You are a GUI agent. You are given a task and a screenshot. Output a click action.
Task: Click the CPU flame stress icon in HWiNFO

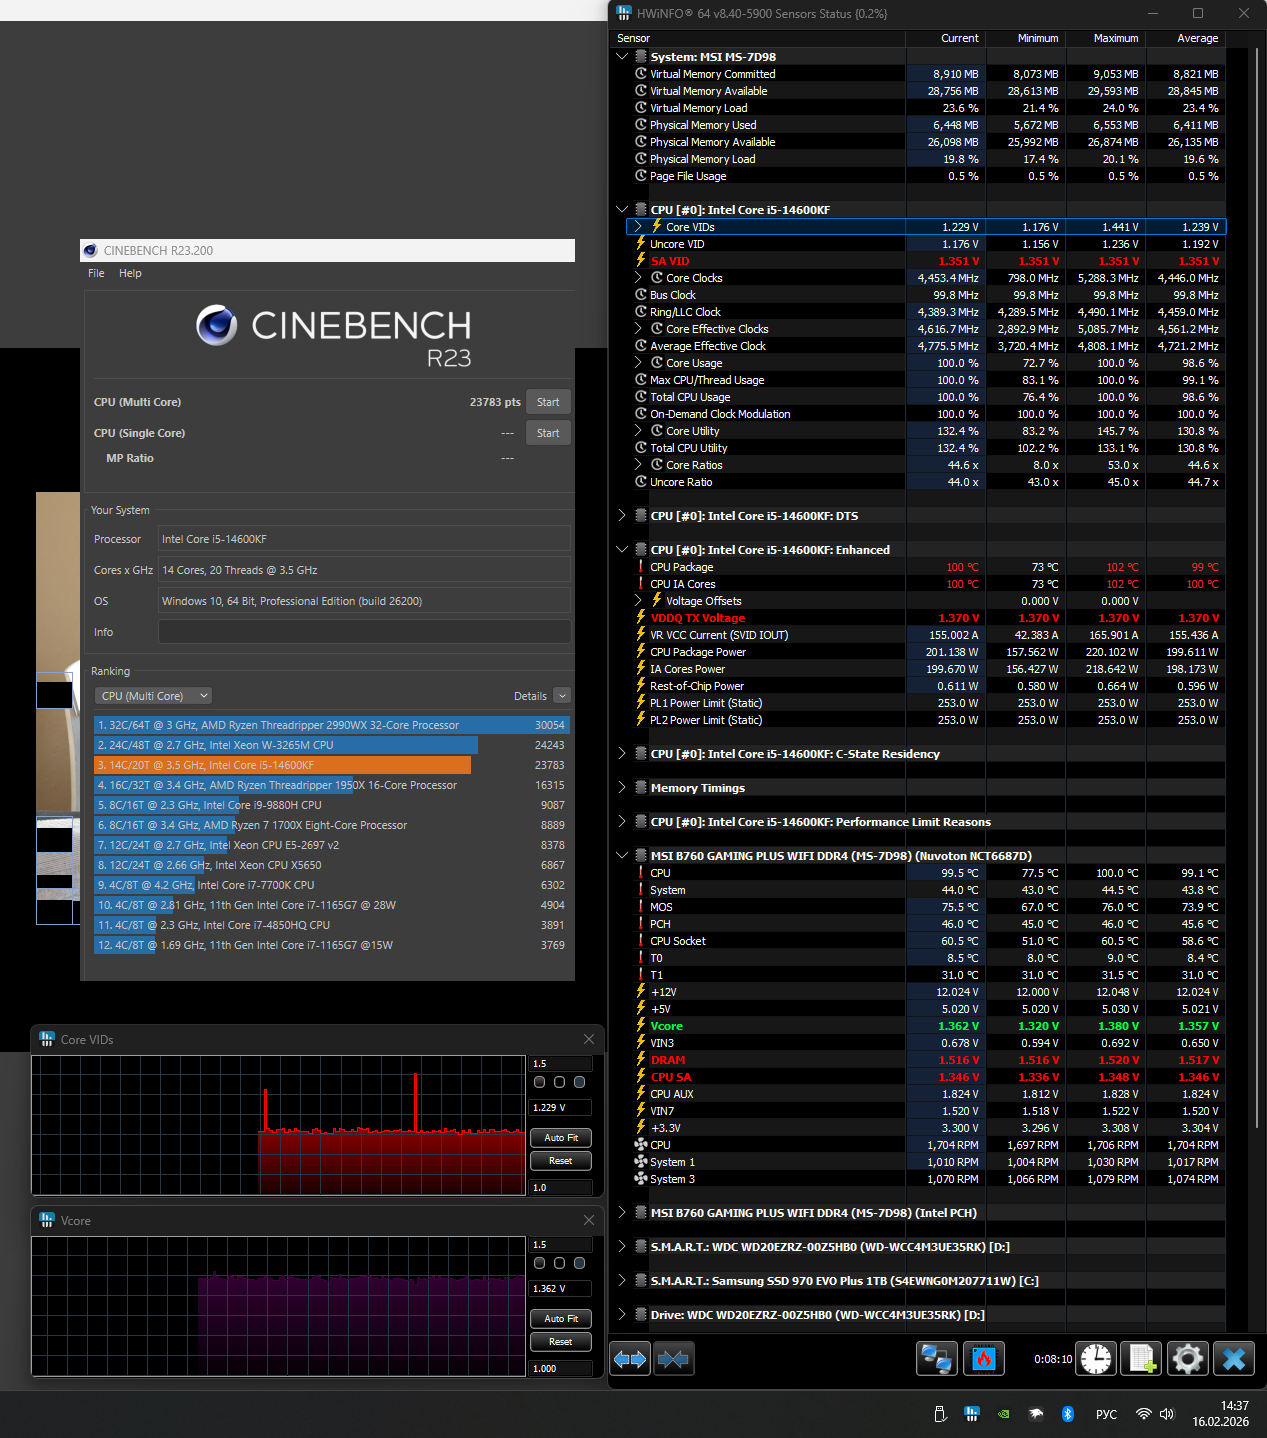[984, 1359]
